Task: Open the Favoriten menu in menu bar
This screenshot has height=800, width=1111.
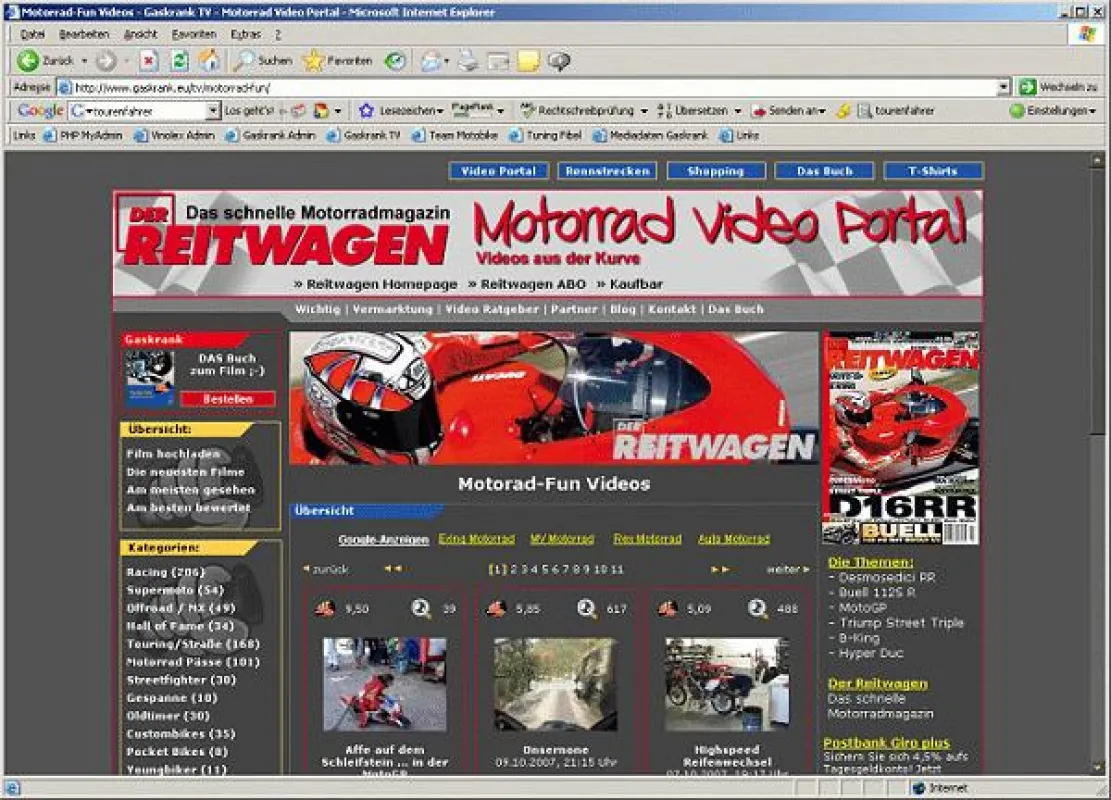Action: pyautogui.click(x=193, y=34)
